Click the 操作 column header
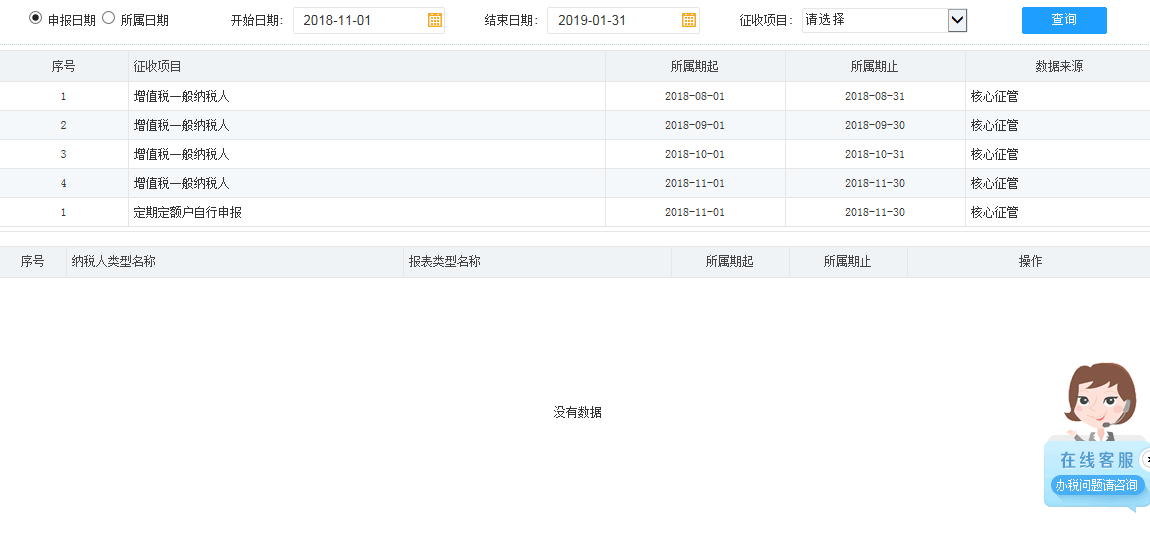 [x=1029, y=261]
